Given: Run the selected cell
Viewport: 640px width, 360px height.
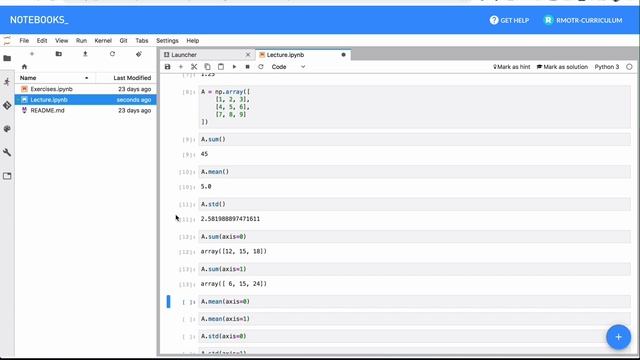Looking at the screenshot, I should (234, 67).
